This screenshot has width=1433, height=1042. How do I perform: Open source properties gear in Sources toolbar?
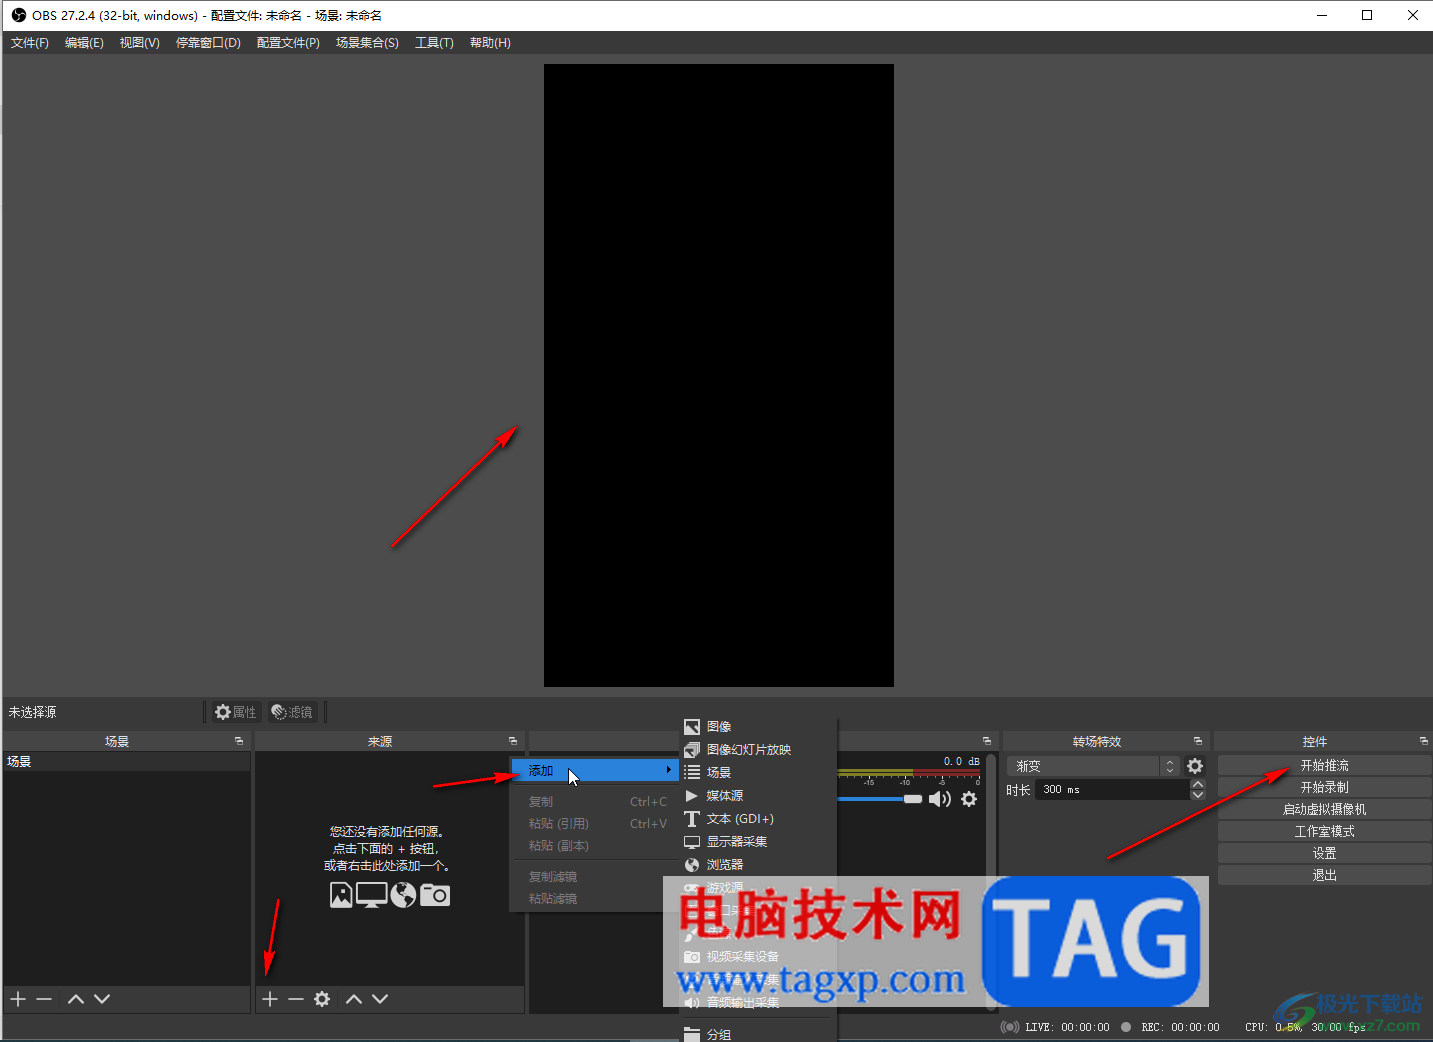click(x=322, y=999)
